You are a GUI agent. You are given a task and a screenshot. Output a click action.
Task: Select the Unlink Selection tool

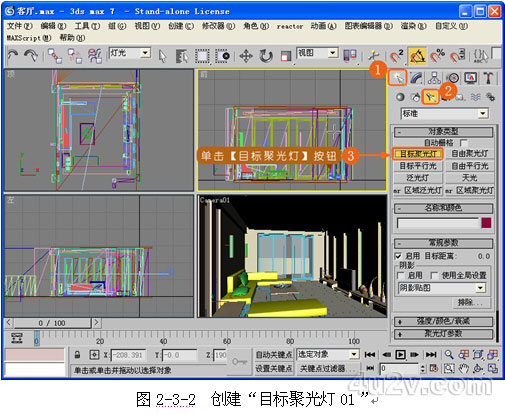[x=75, y=56]
